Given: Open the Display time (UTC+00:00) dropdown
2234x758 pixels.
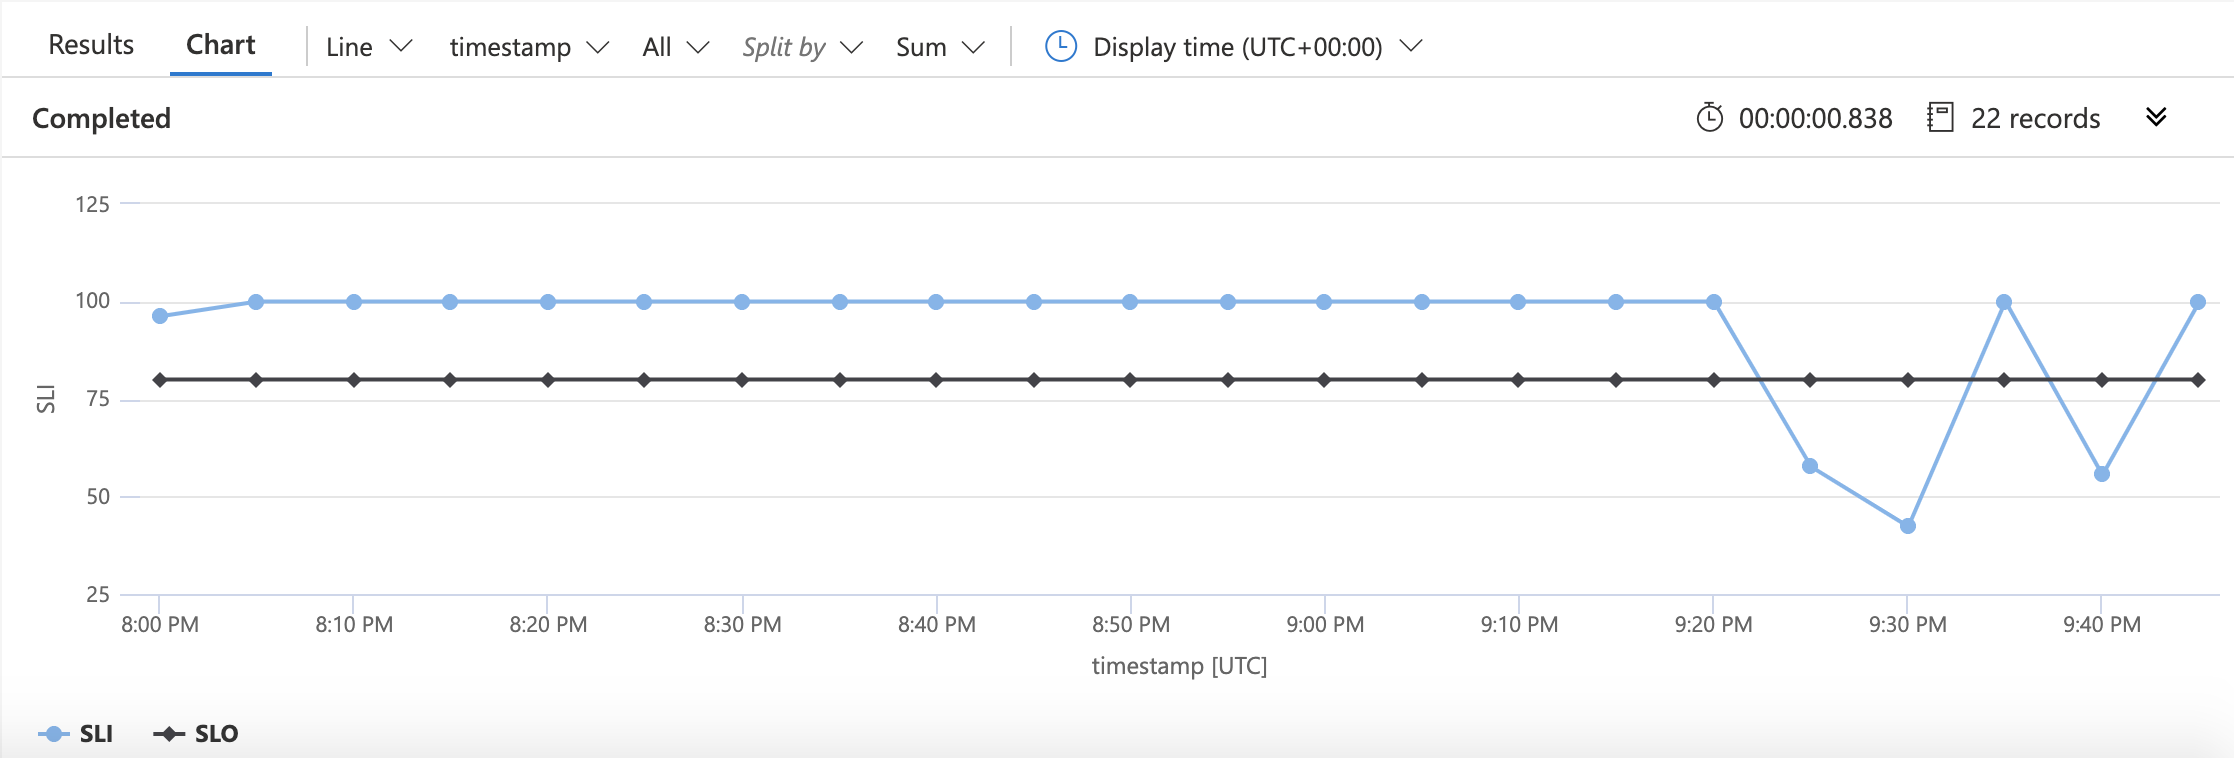Looking at the screenshot, I should tap(1257, 47).
